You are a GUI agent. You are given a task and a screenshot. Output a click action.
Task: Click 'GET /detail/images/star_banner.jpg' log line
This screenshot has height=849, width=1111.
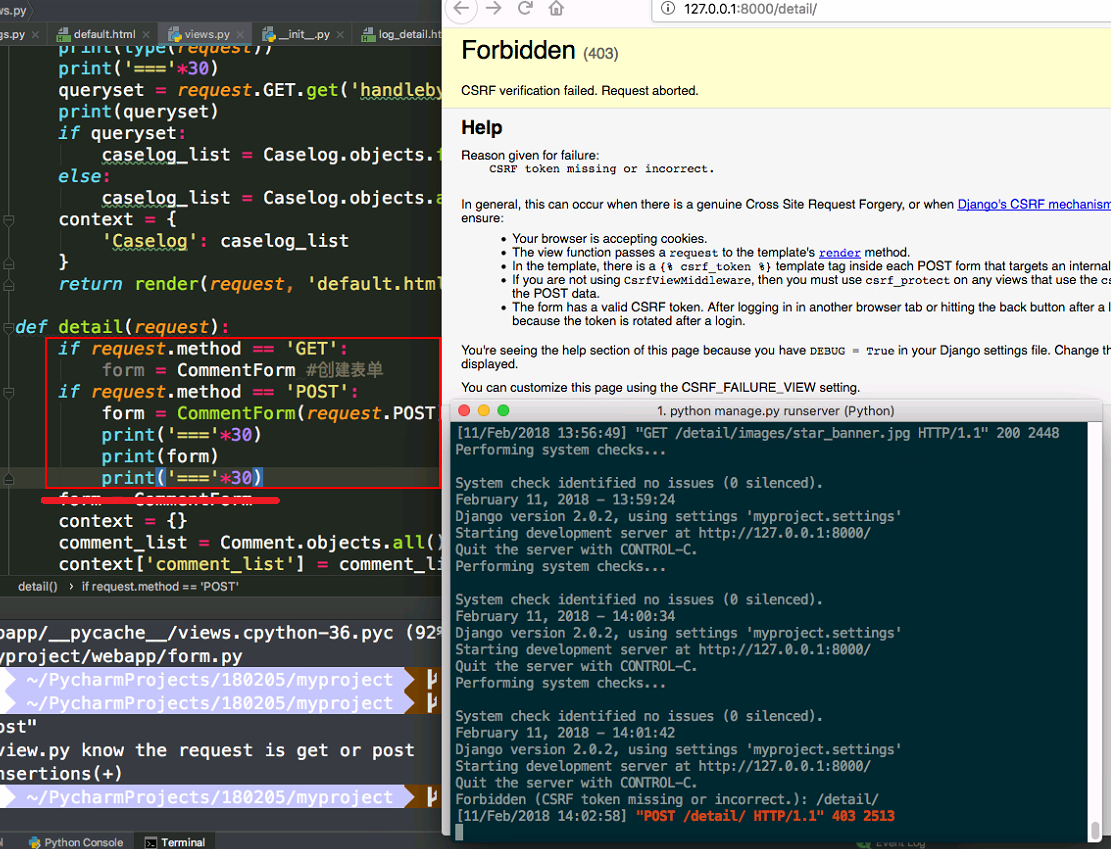[x=757, y=433]
